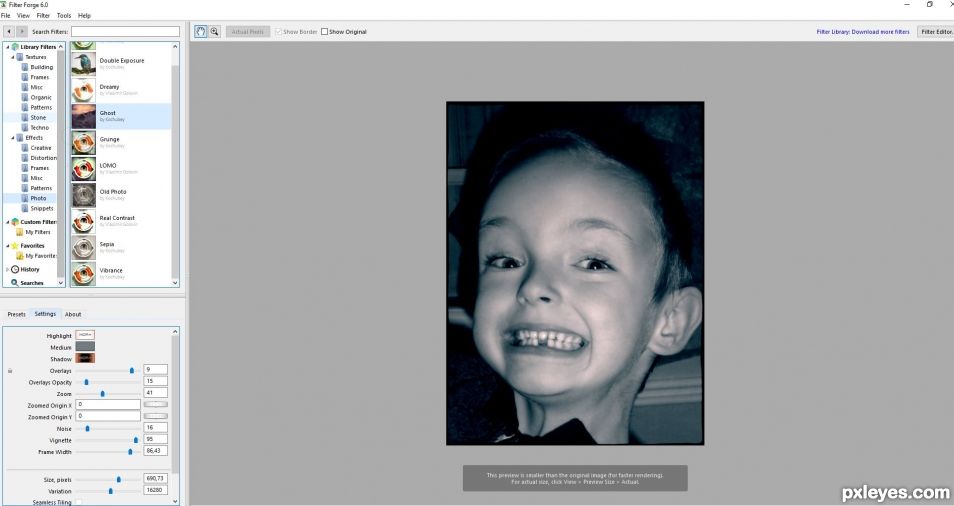The height and width of the screenshot is (506, 954).
Task: Click the History clock icon
Action: click(x=15, y=269)
